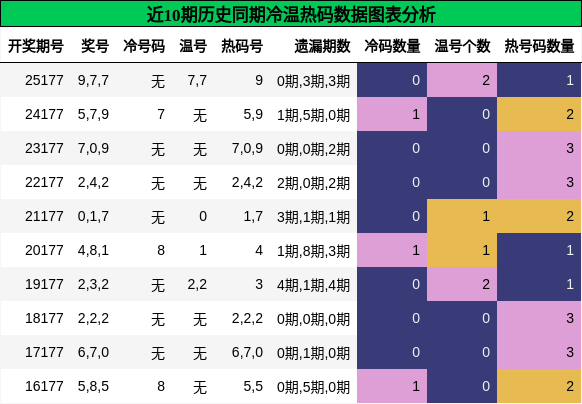Click pink hot count cell in row 23177
Screen dimensions: 582x404
(x=539, y=149)
